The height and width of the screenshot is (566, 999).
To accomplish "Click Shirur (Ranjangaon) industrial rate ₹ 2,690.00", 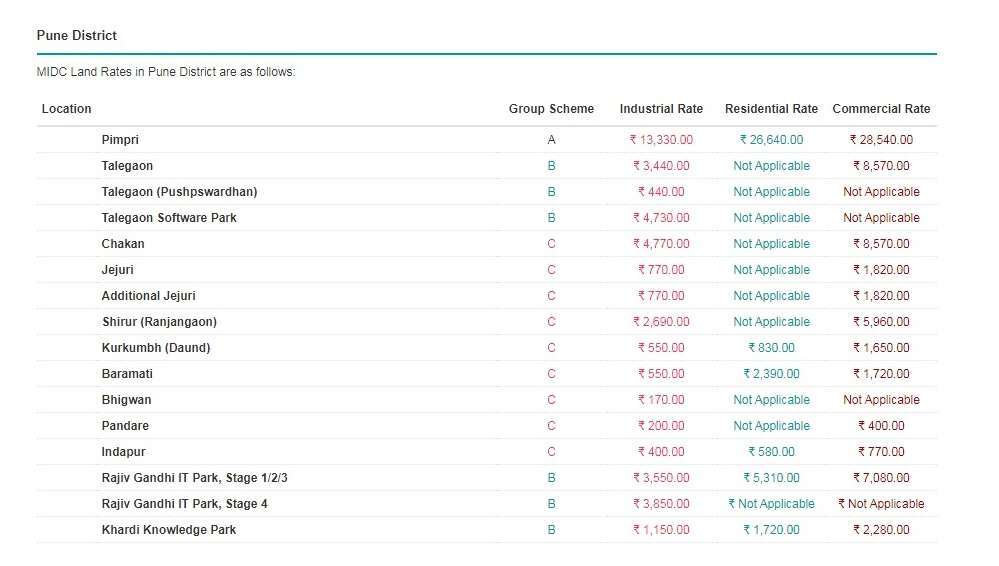I will coord(661,322).
